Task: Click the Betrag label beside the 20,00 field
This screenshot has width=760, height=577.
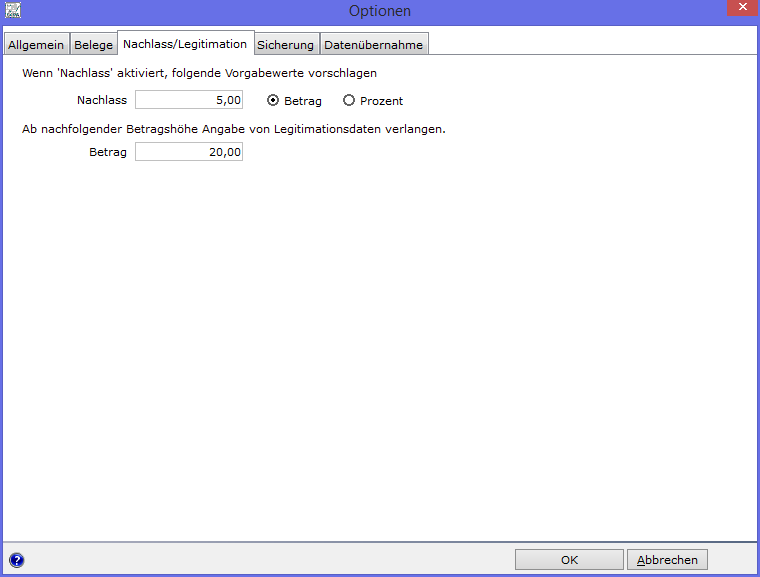Action: tap(108, 152)
